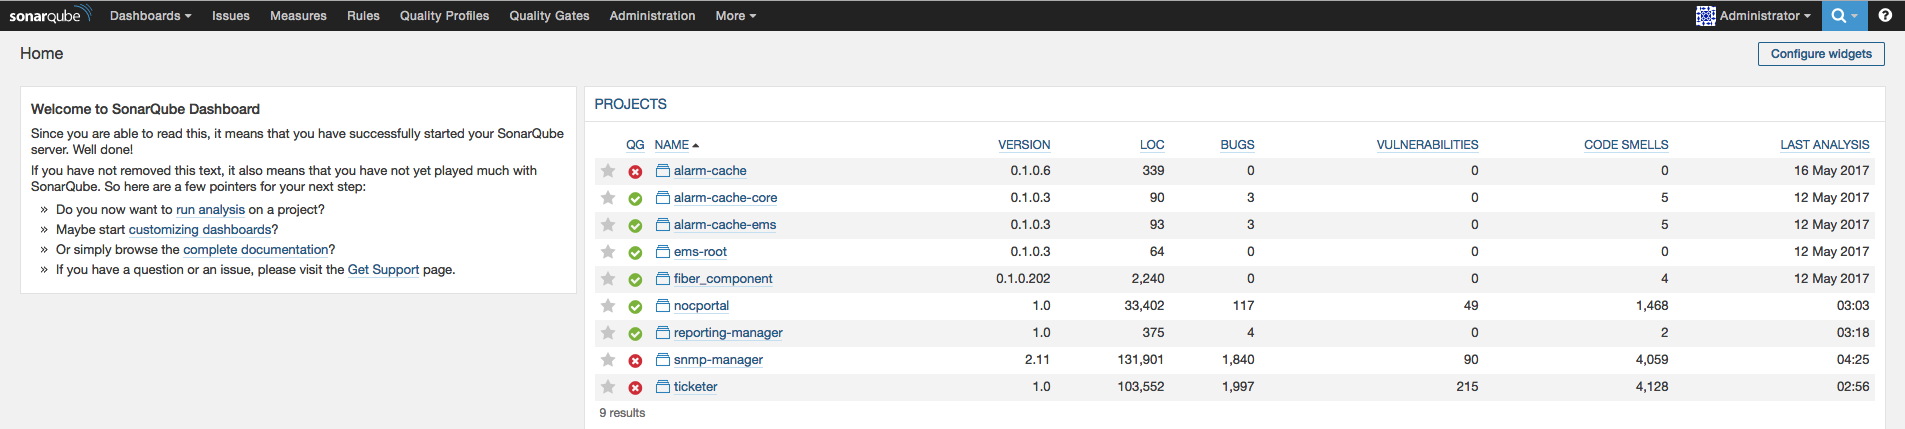Click the red quality gate icon for ticketer

(635, 388)
